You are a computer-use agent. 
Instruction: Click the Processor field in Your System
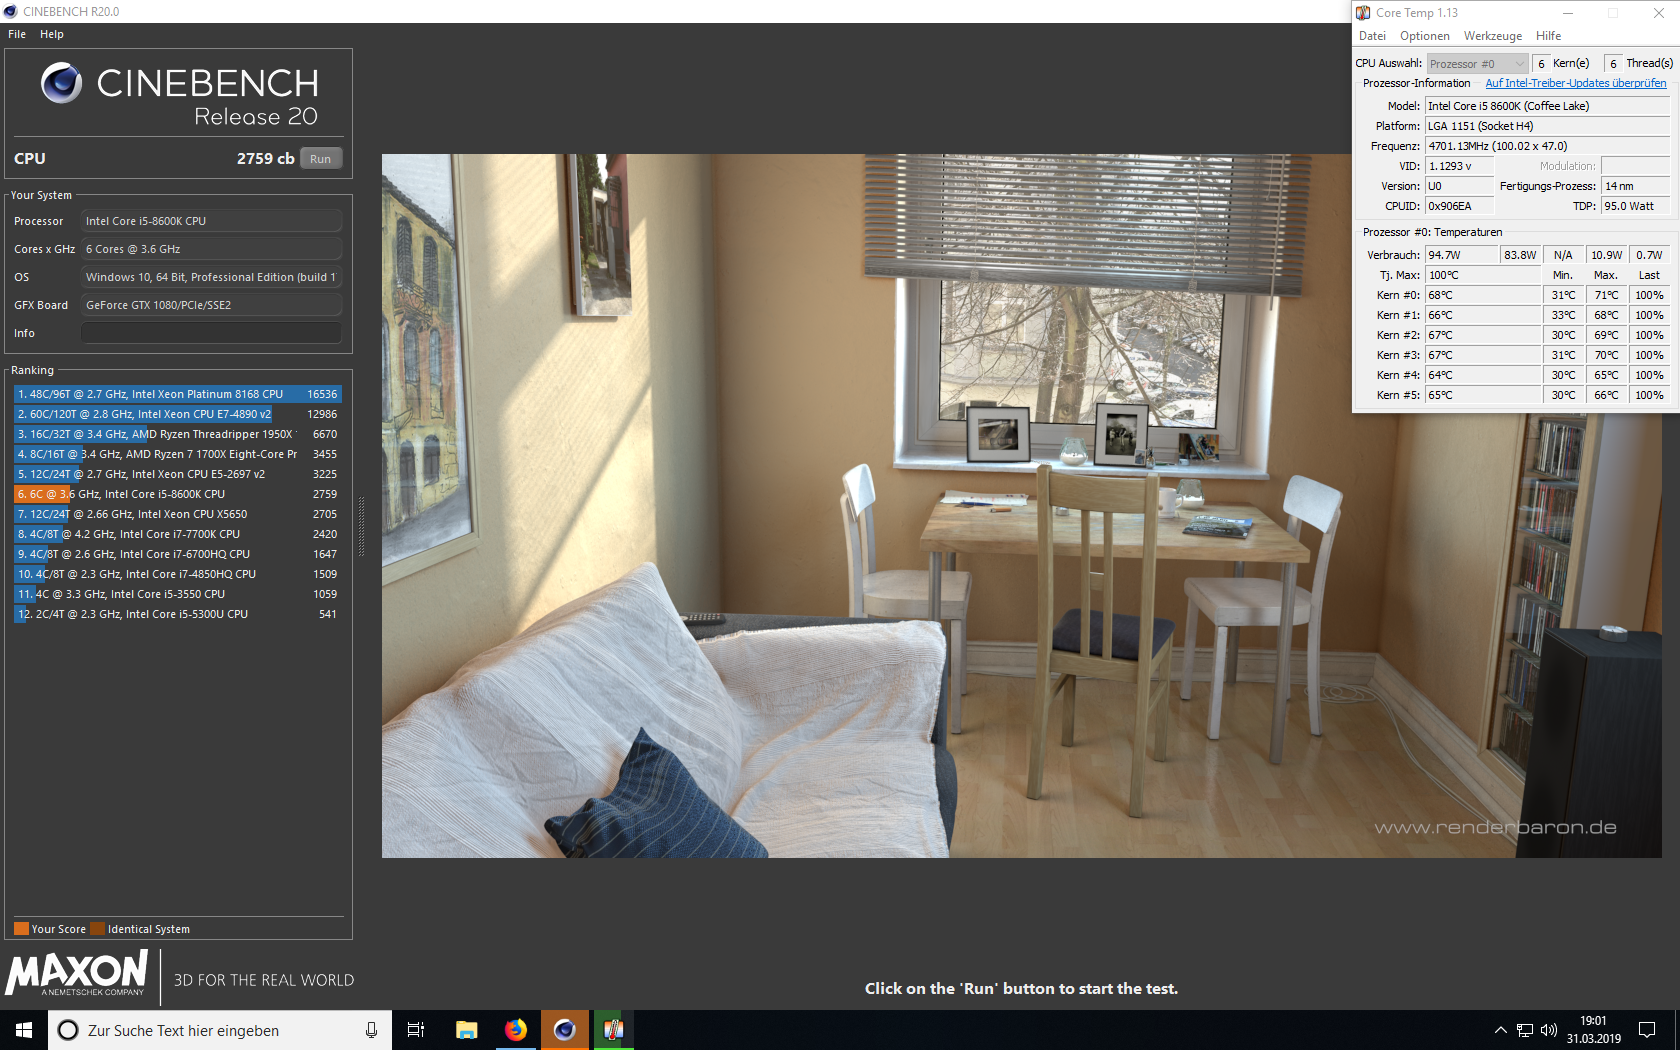pyautogui.click(x=211, y=221)
